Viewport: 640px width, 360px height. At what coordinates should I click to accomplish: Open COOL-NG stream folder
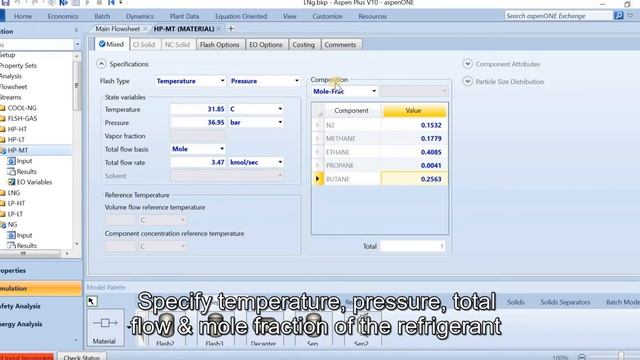pyautogui.click(x=22, y=108)
